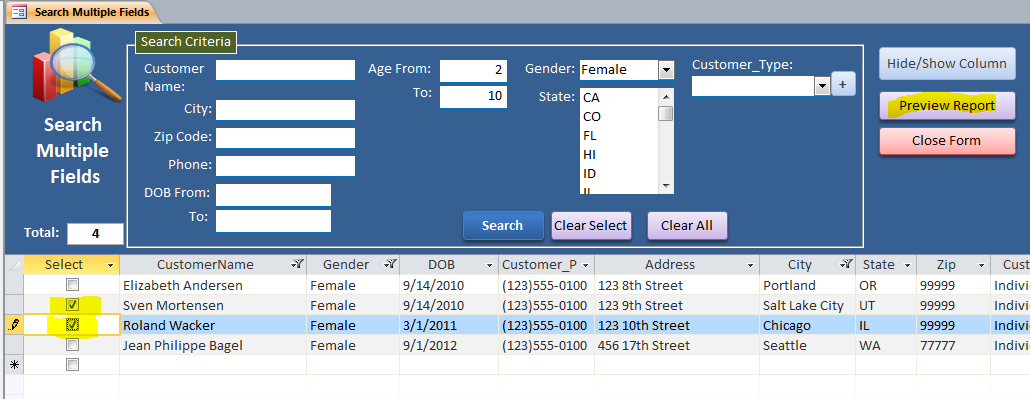Click the DOB From input field
Screen dimensions: 1030x399
tap(273, 195)
